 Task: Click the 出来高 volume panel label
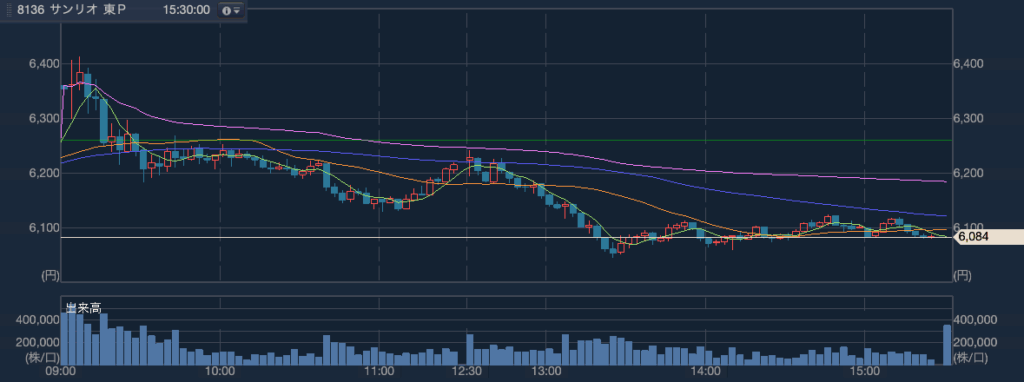83,309
